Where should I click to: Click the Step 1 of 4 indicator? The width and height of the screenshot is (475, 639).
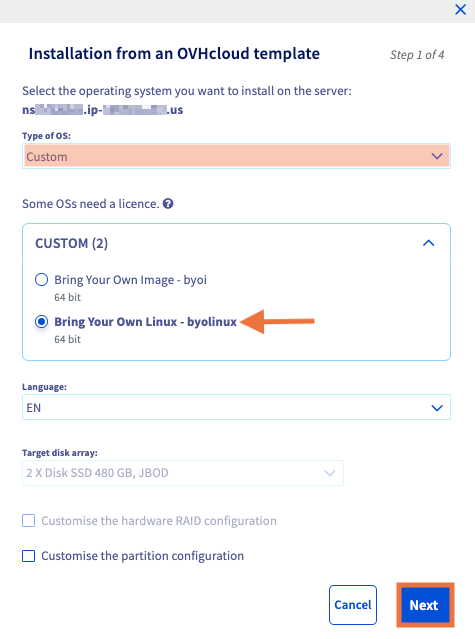417,55
